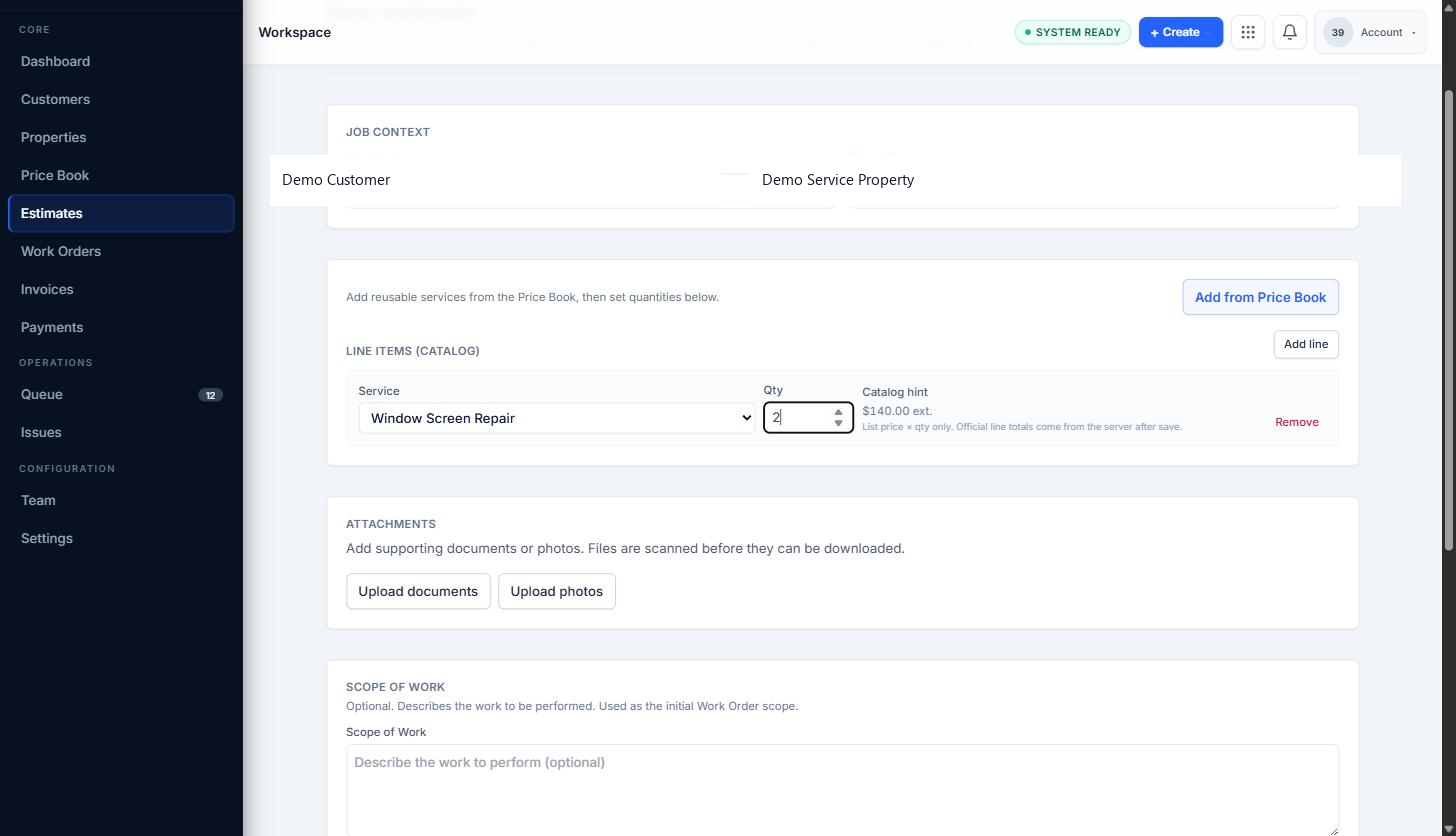Decrease Qty with the down arrow

pyautogui.click(x=839, y=424)
